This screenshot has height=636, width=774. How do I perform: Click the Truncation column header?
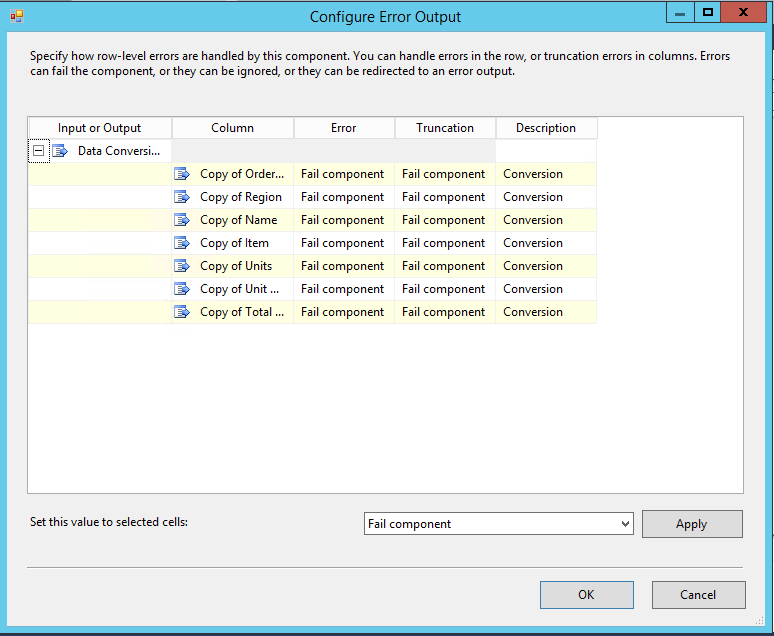coord(445,128)
